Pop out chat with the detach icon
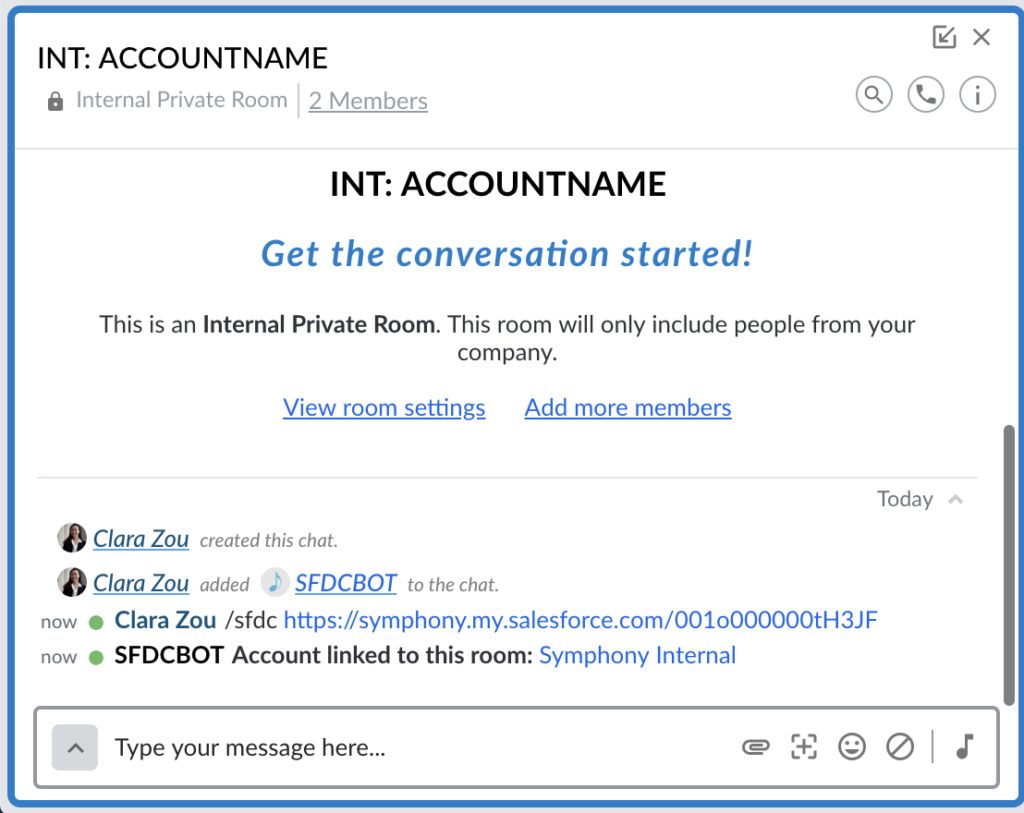The image size is (1024, 813). (944, 37)
